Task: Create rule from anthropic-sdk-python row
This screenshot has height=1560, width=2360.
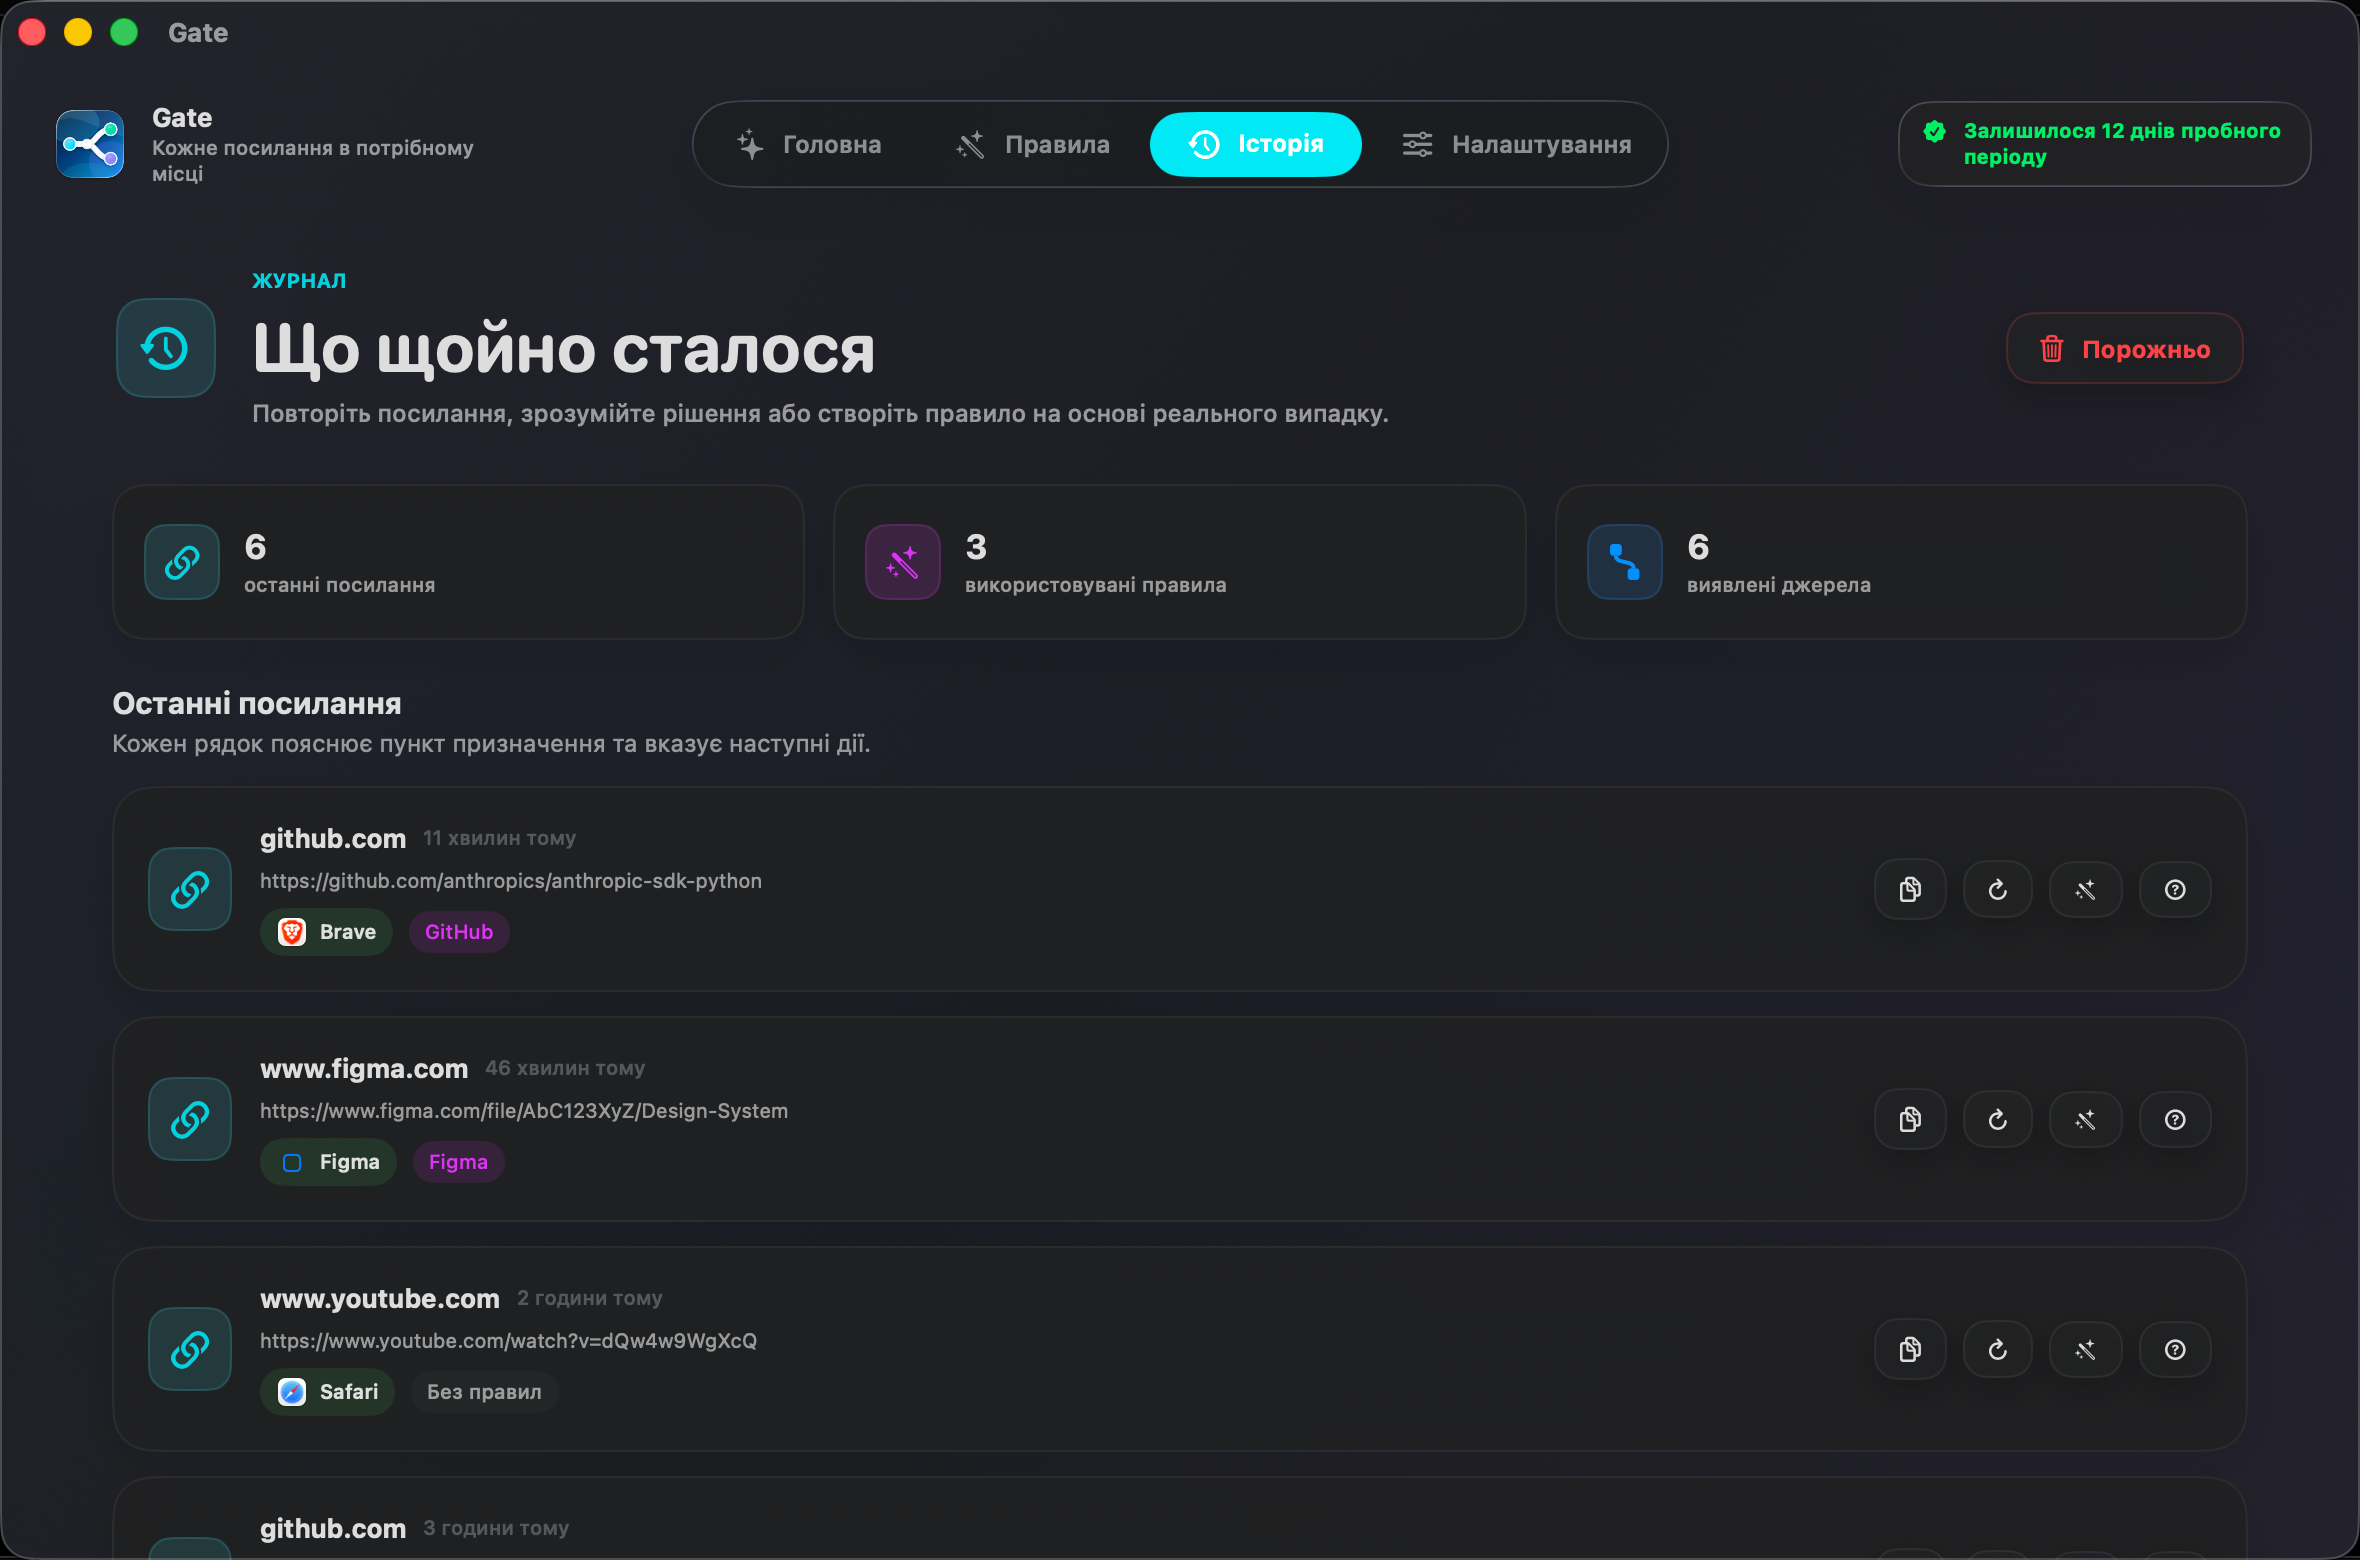Action: coord(2086,889)
